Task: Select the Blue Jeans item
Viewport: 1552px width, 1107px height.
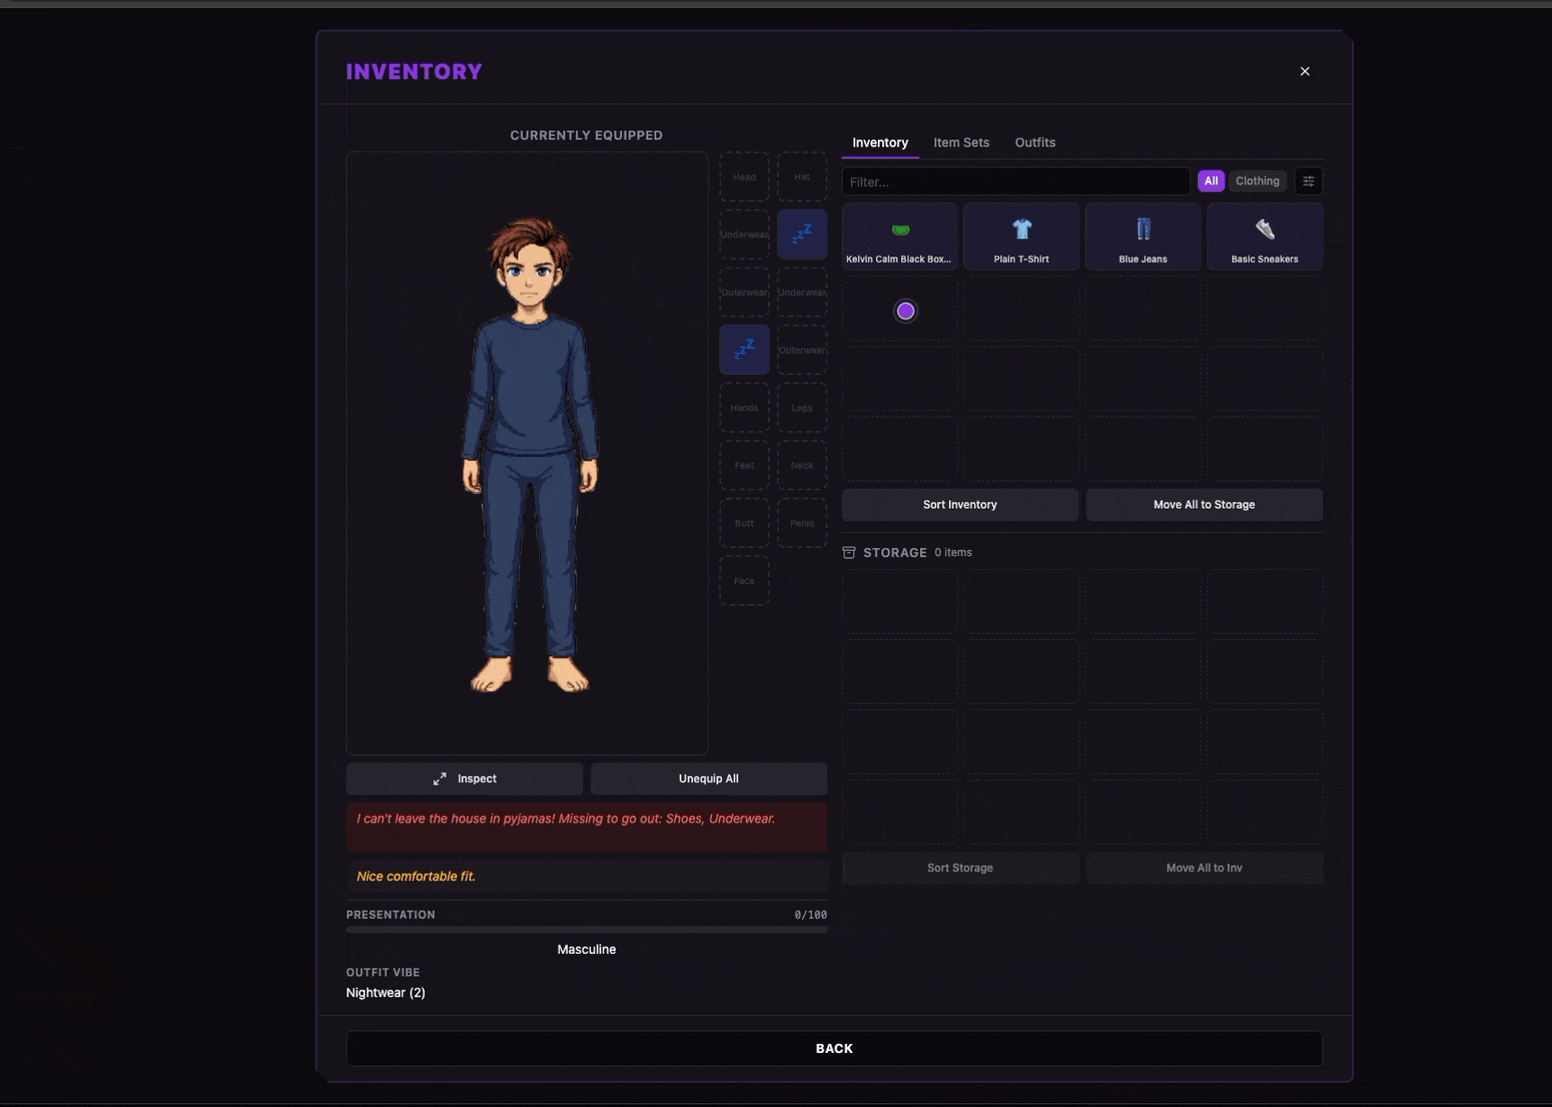Action: pos(1143,236)
